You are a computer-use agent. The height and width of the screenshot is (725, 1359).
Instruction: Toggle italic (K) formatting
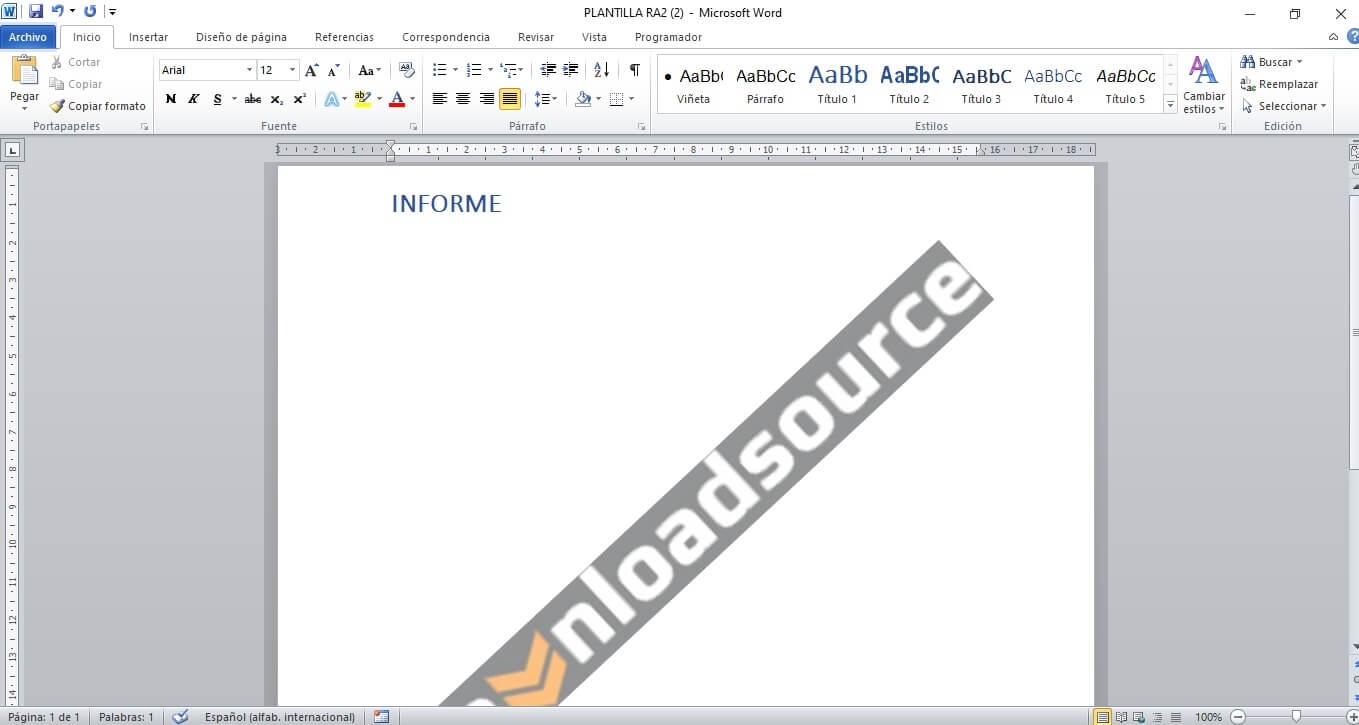coord(193,99)
